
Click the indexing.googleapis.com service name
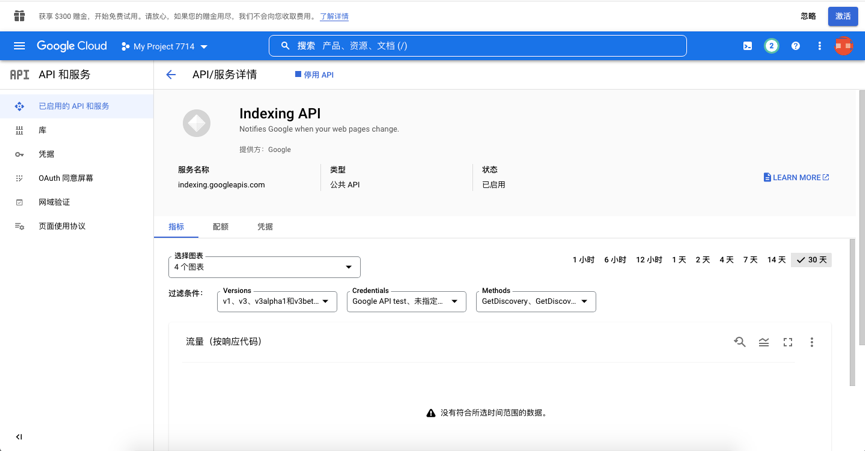(221, 185)
